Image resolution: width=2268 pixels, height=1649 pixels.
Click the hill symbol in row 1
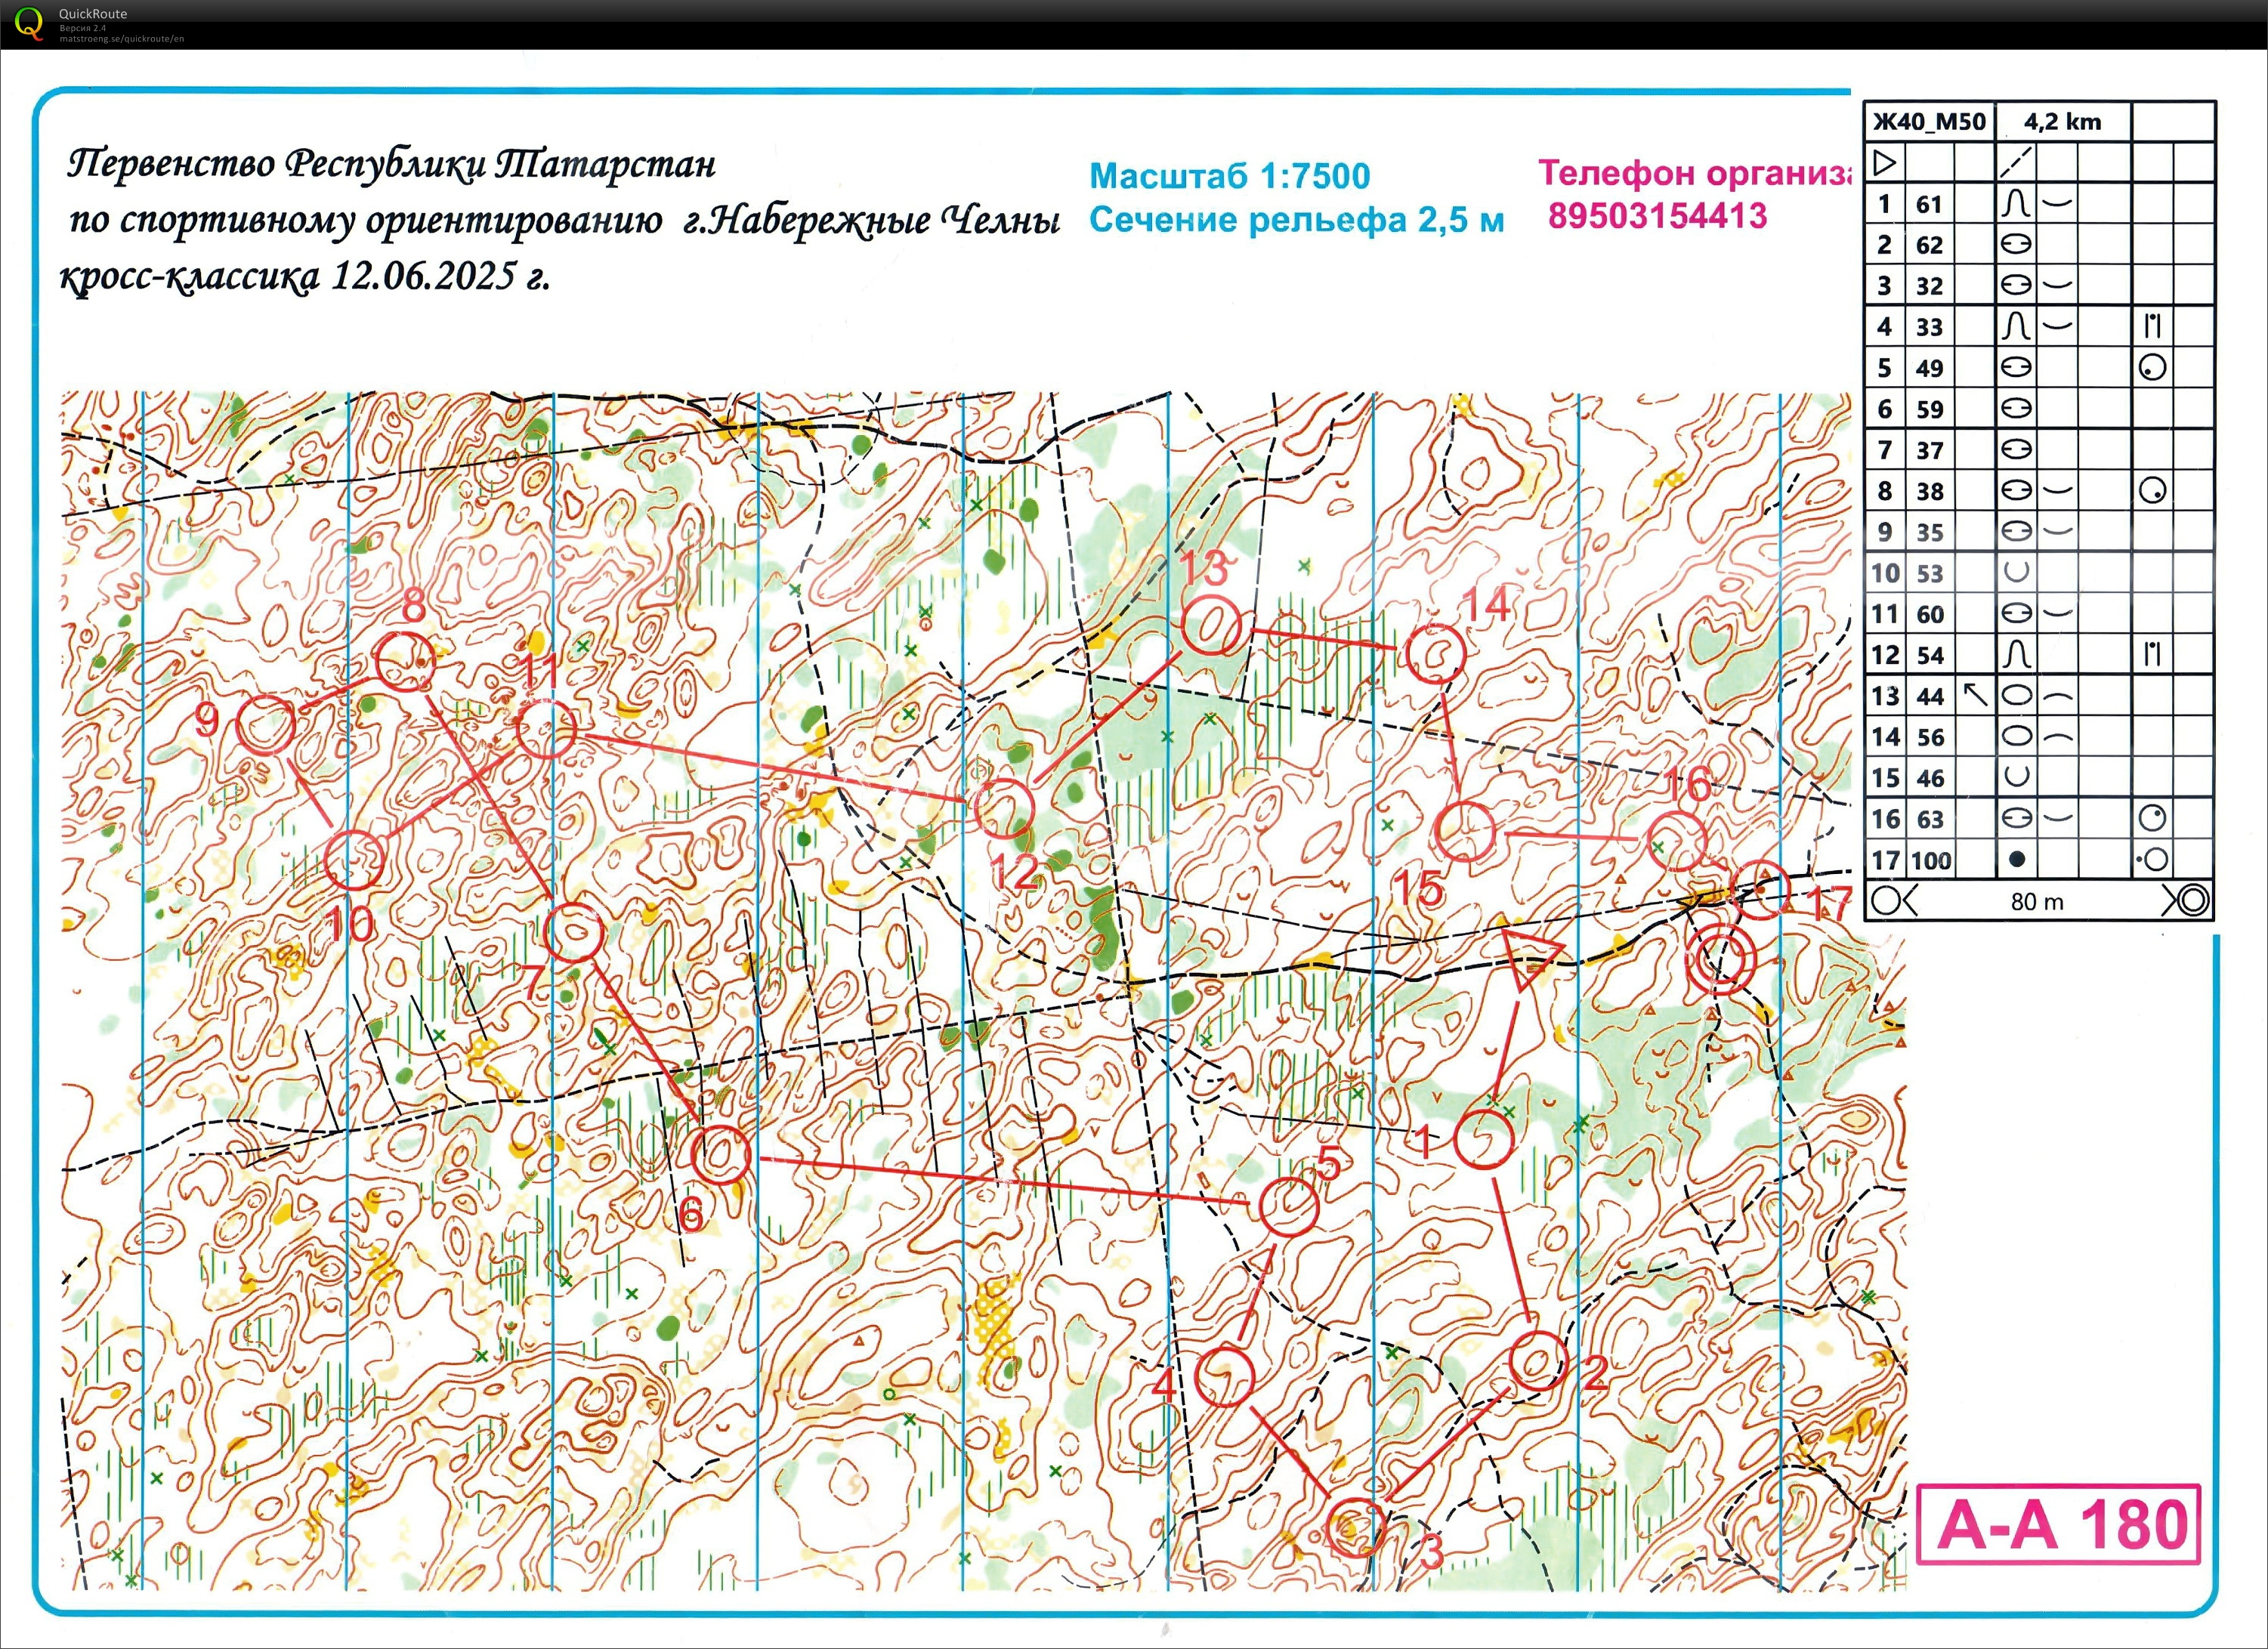pyautogui.click(x=2016, y=204)
